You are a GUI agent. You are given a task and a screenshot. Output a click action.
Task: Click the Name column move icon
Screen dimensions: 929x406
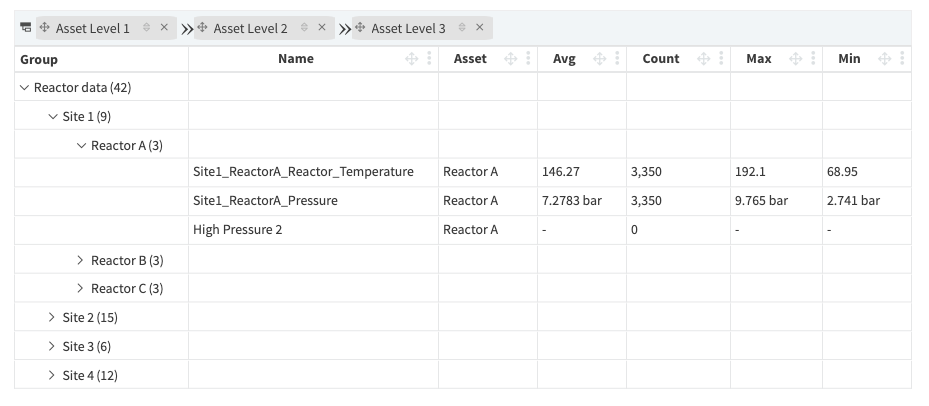coord(412,59)
